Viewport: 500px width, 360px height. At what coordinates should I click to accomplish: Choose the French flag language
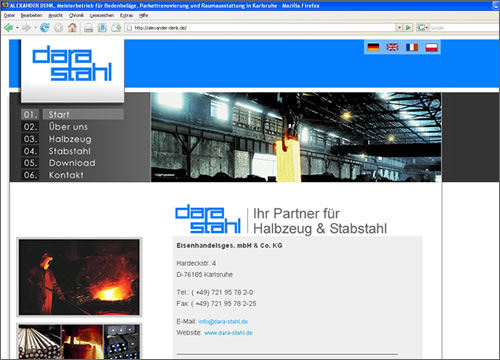point(412,47)
